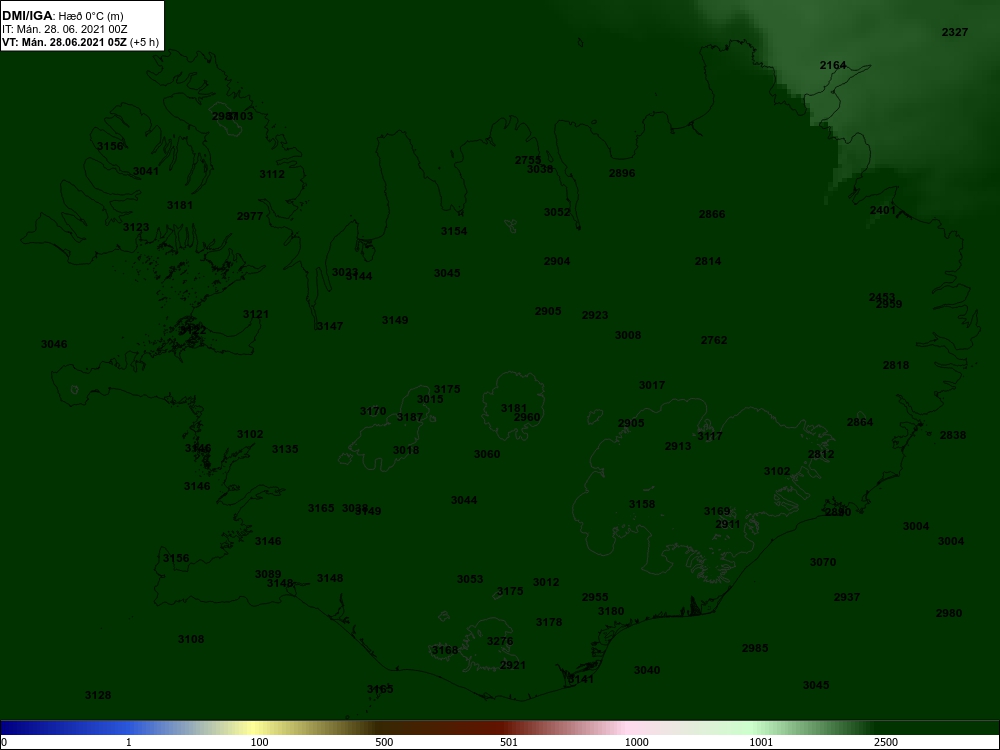
Task: Pick the 3178 map label
Action: [x=549, y=622]
